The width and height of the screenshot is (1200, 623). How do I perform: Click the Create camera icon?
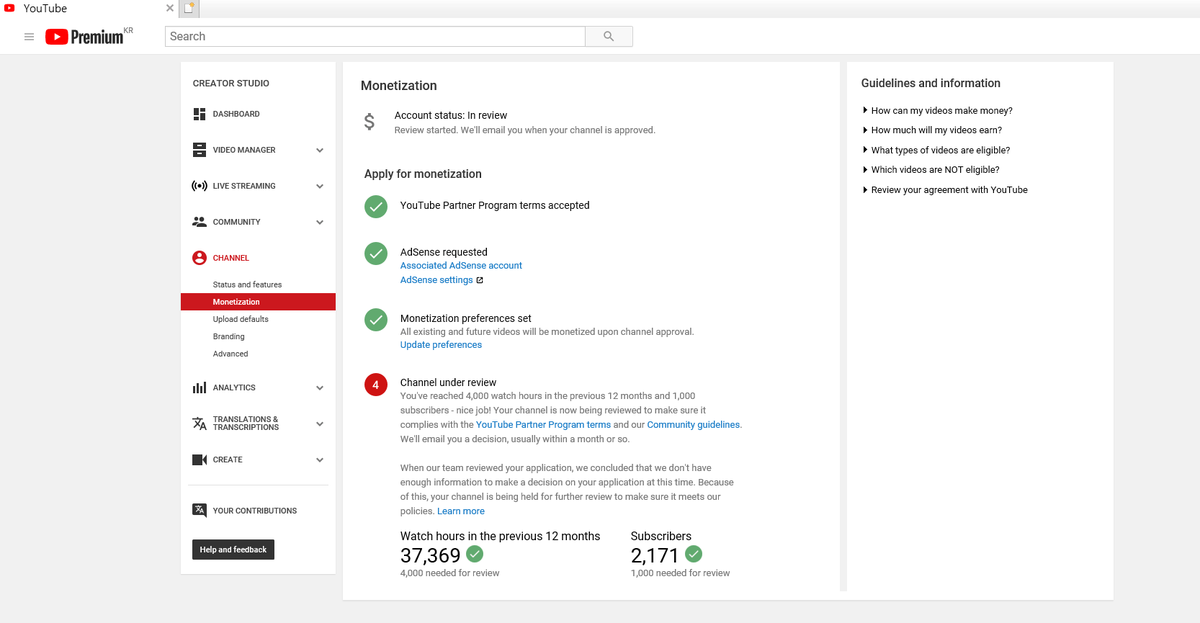(199, 460)
